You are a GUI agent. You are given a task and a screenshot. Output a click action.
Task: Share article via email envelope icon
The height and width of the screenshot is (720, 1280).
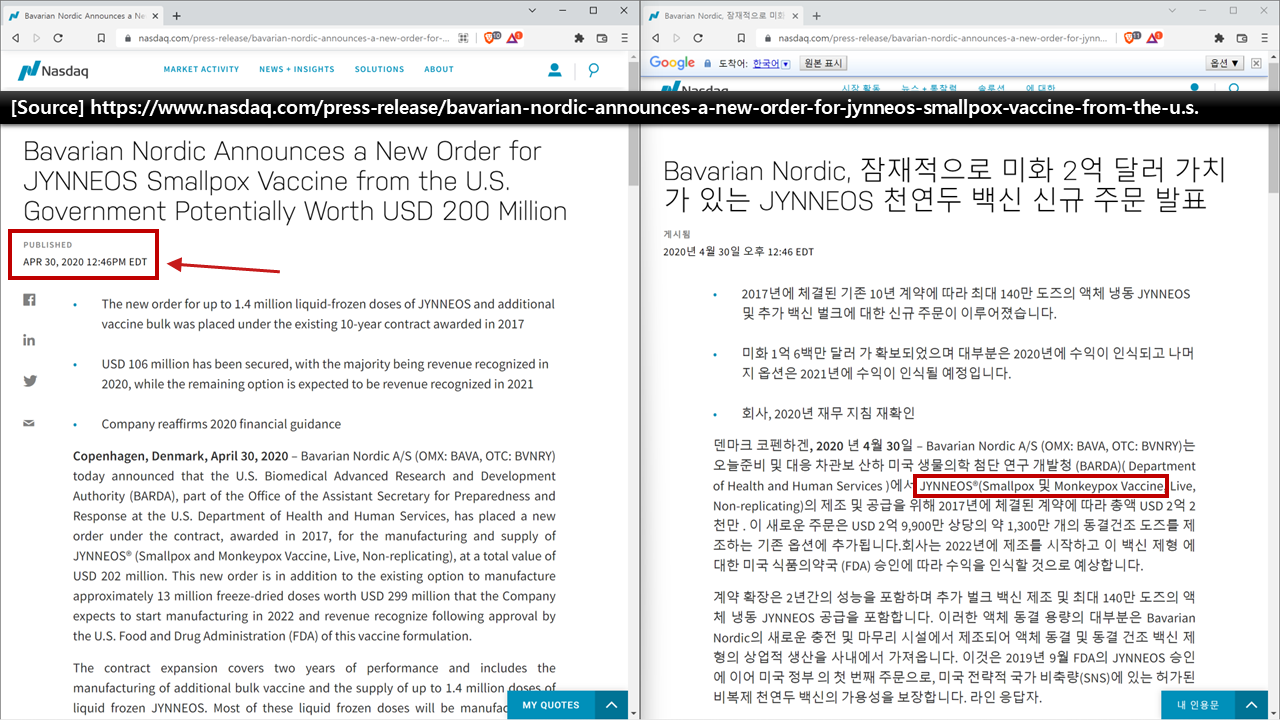tap(29, 423)
